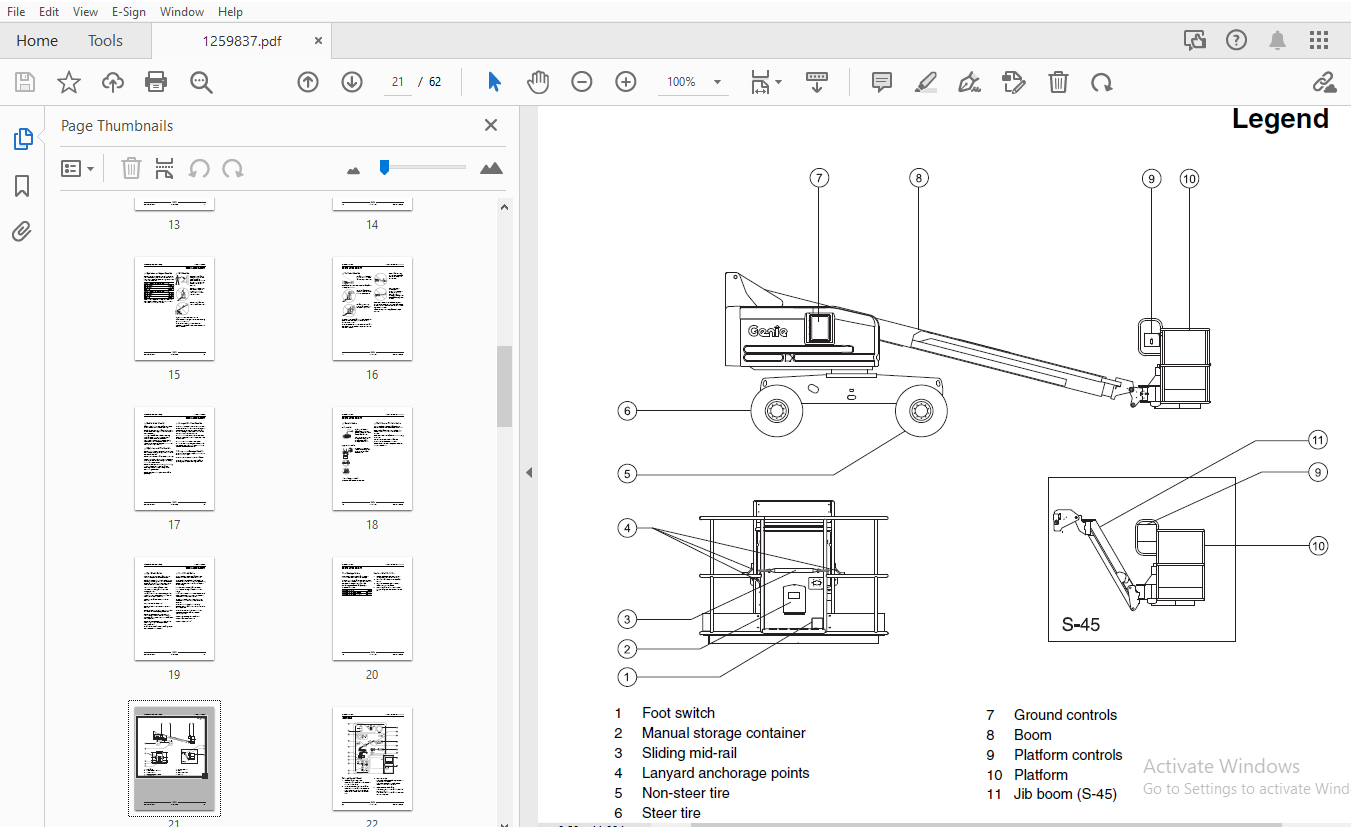
Task: Select page 16 thumbnail
Action: [372, 309]
